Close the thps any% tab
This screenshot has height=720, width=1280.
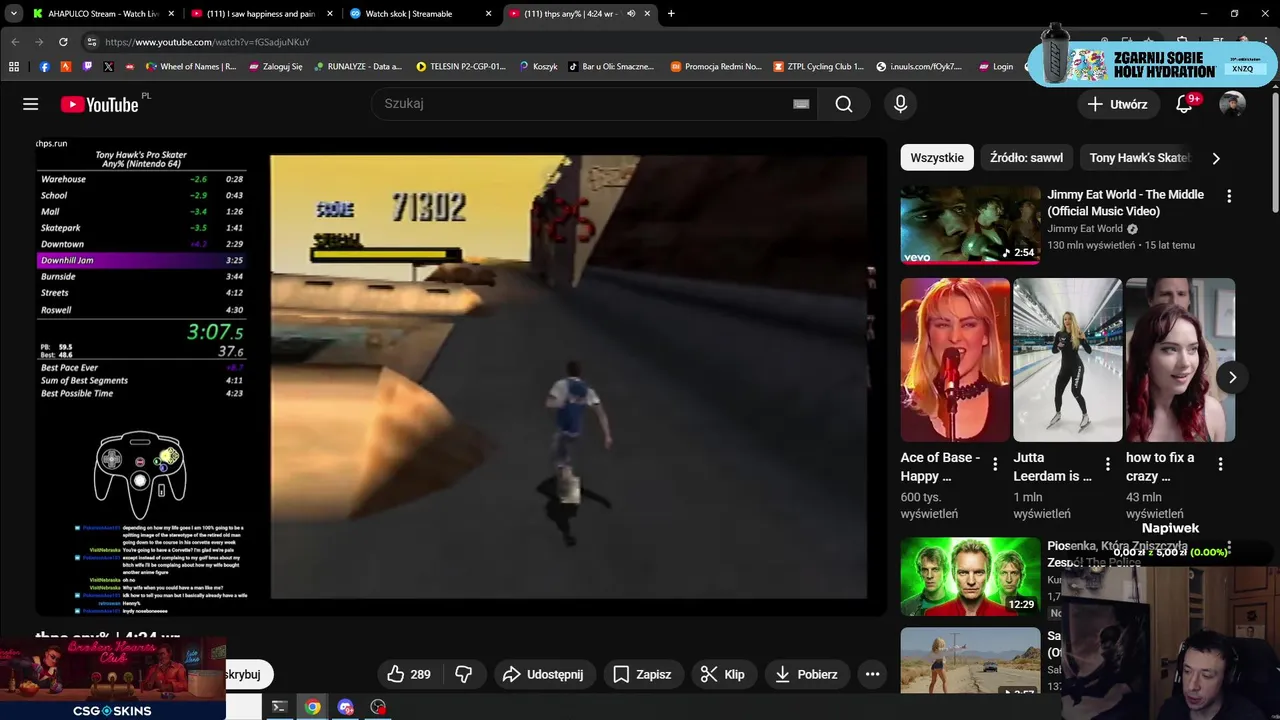tap(648, 14)
